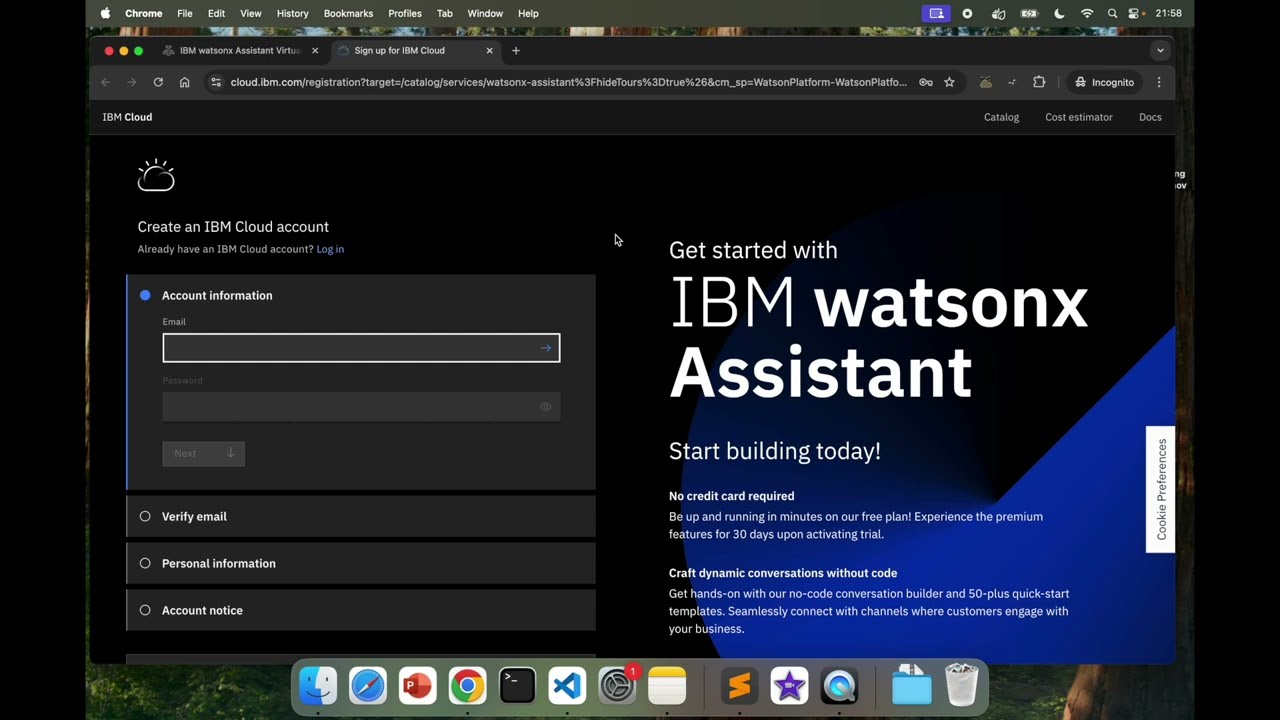1280x720 pixels.
Task: Open the Catalog link
Action: pos(1001,117)
